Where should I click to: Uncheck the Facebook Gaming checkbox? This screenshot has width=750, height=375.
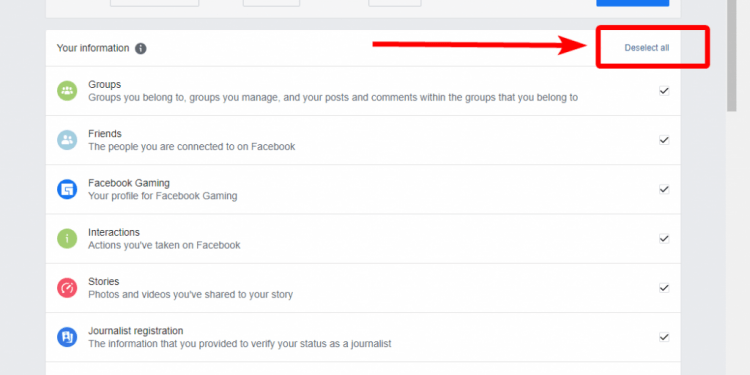(664, 189)
